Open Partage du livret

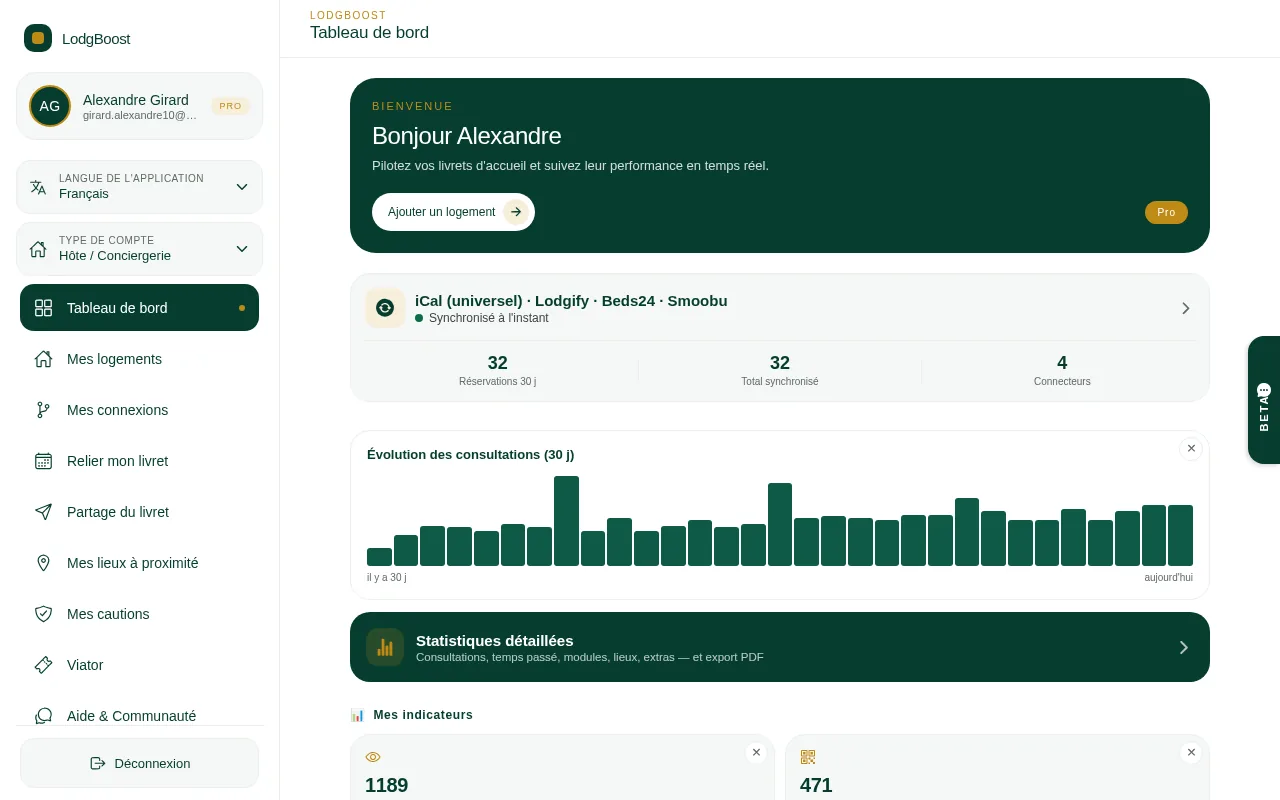[x=139, y=512]
